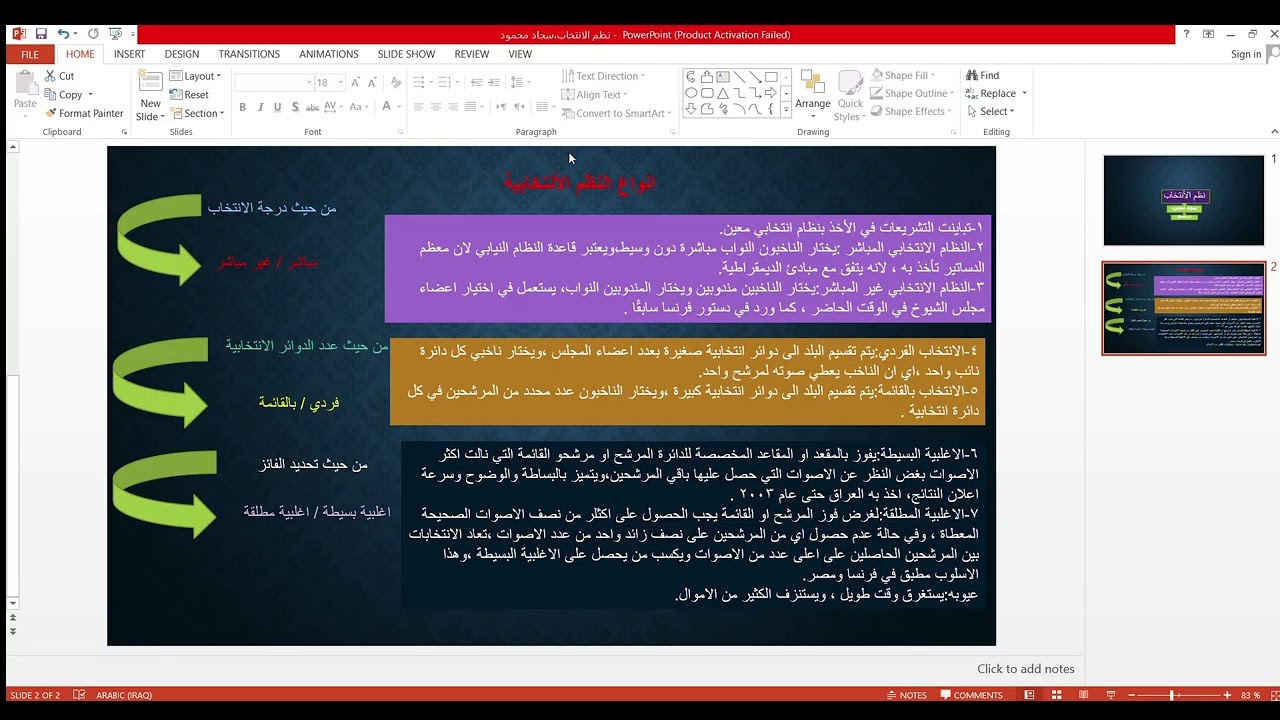Image resolution: width=1280 pixels, height=720 pixels.
Task: Select the triangle shape in shapes gallery
Action: (x=723, y=93)
